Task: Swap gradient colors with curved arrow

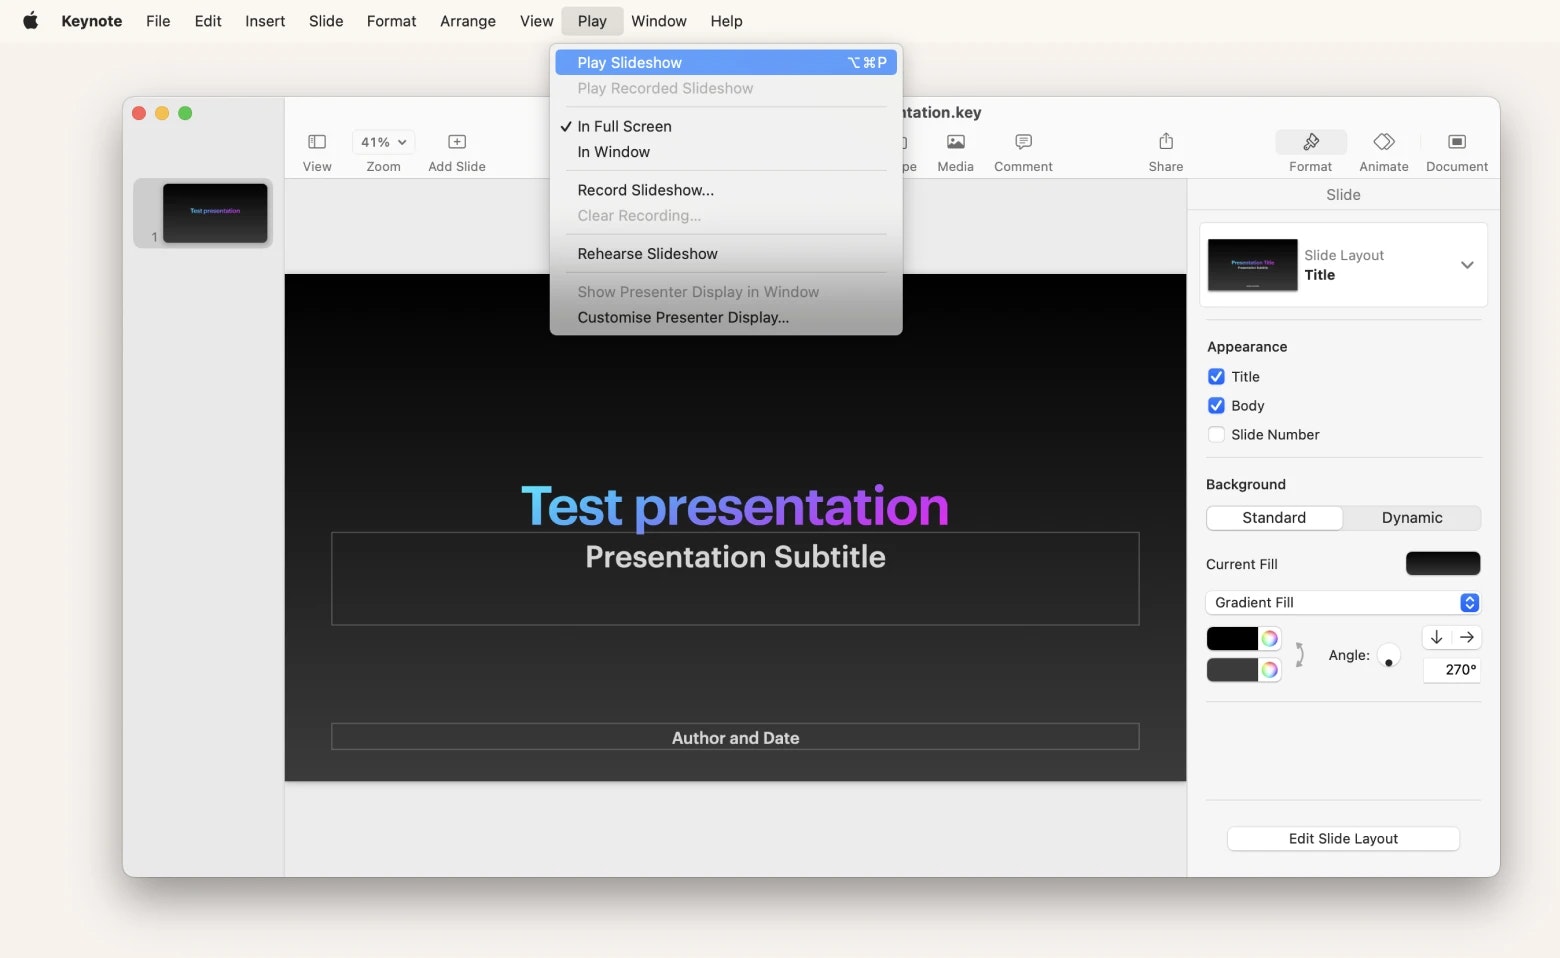Action: click(x=1299, y=655)
